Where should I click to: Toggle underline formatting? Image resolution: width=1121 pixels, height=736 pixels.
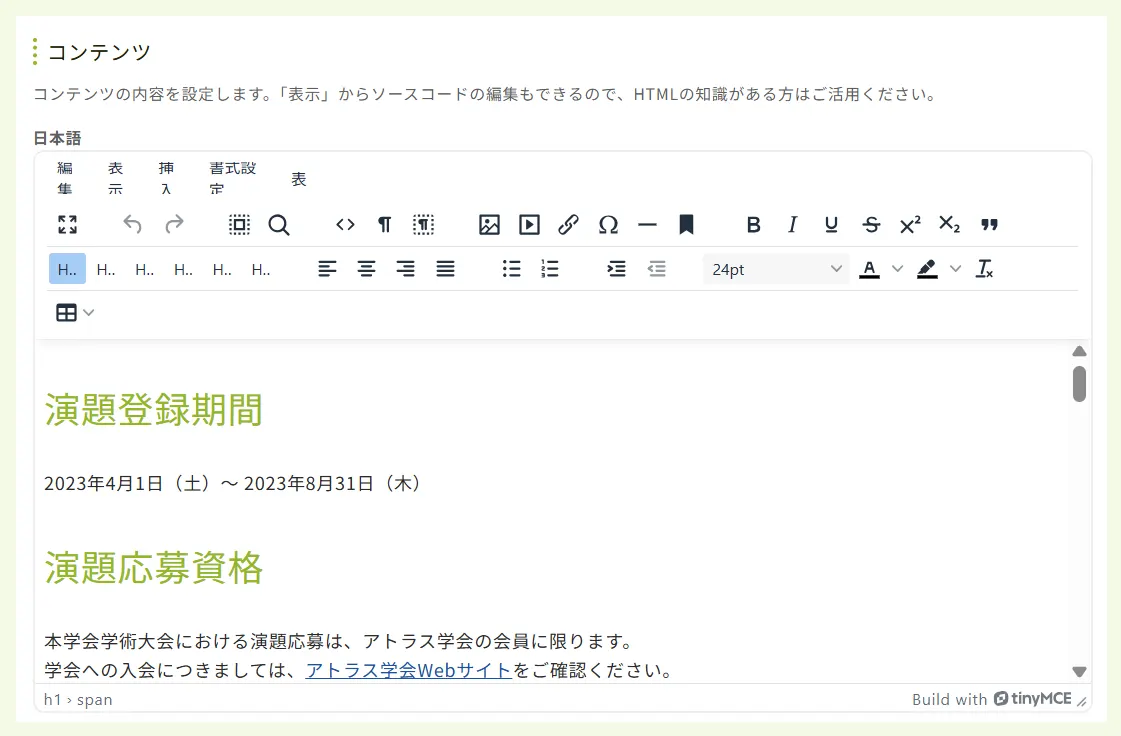coord(831,225)
